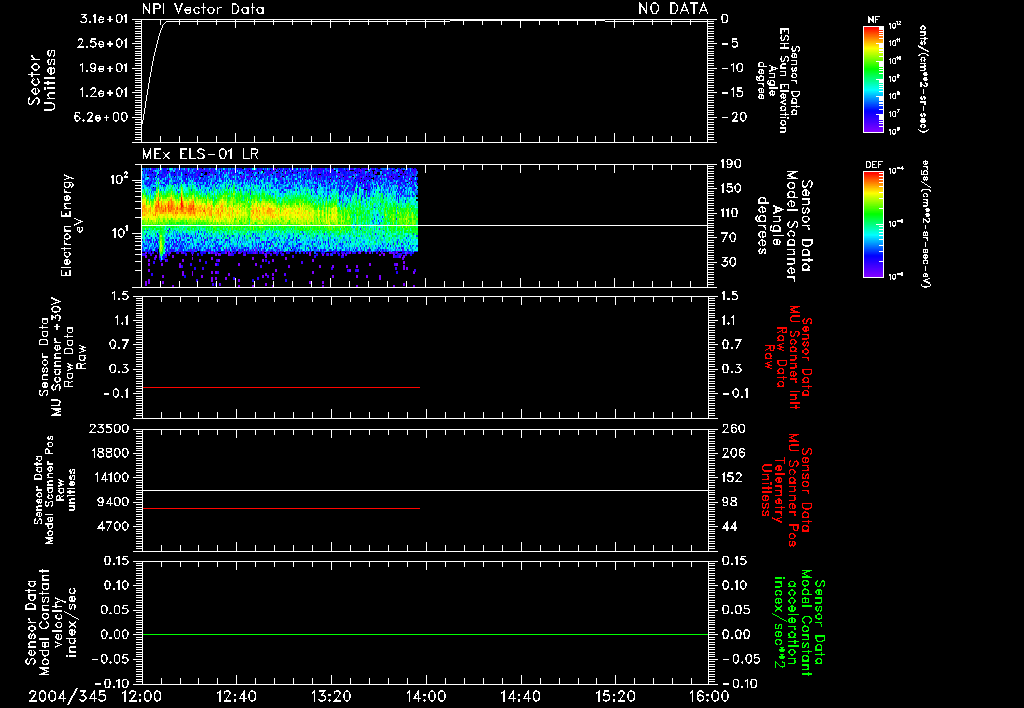Click the 44 telemetry axis value

[729, 526]
